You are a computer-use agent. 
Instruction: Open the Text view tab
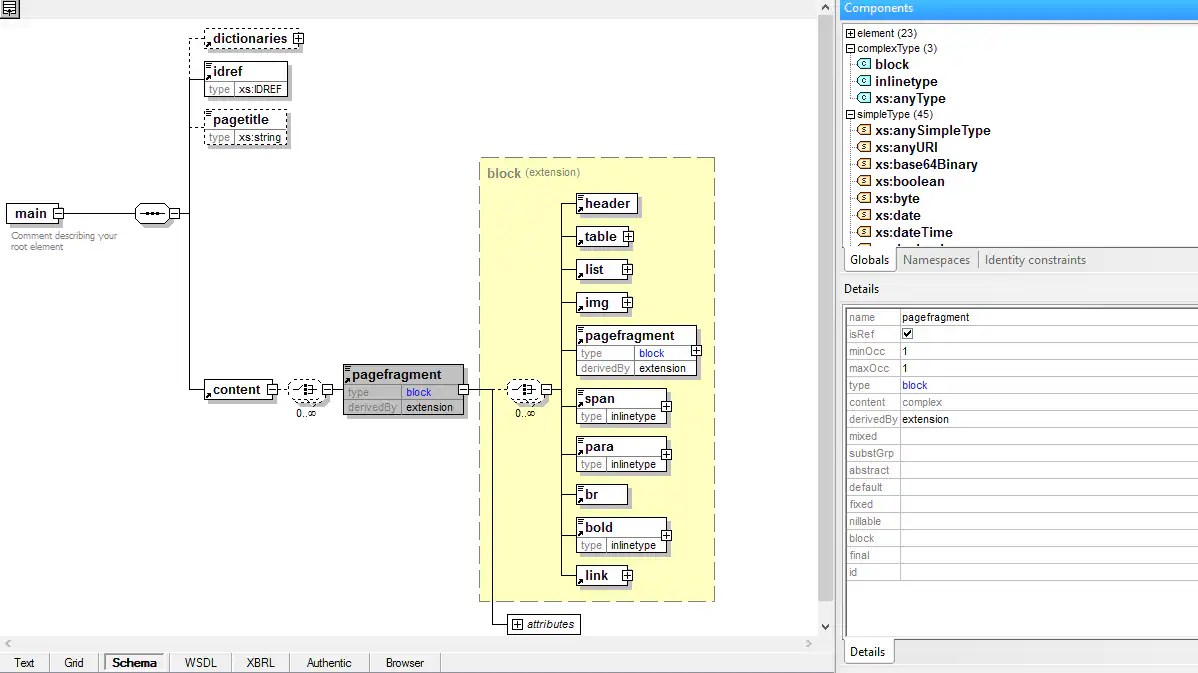coord(24,662)
